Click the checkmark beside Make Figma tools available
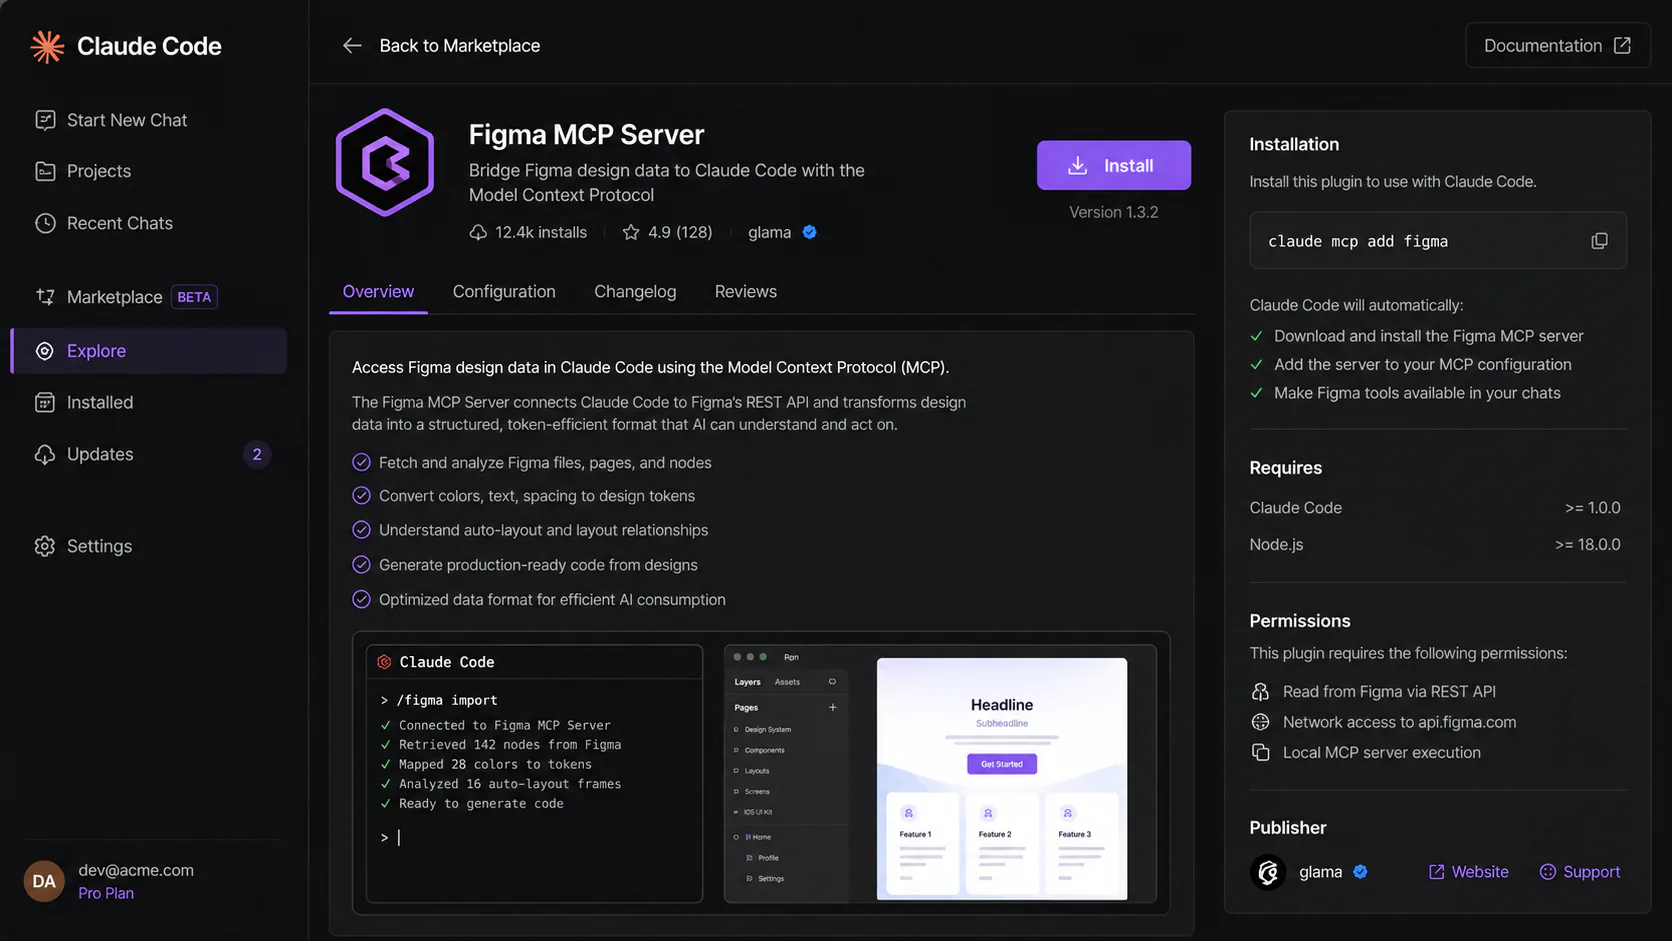This screenshot has width=1672, height=941. [1256, 393]
